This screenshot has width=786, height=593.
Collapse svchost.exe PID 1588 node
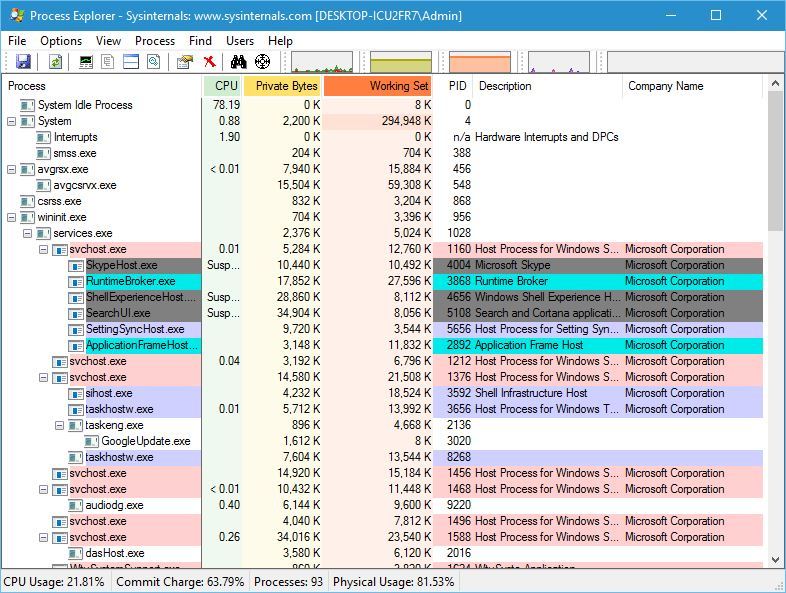click(x=44, y=537)
